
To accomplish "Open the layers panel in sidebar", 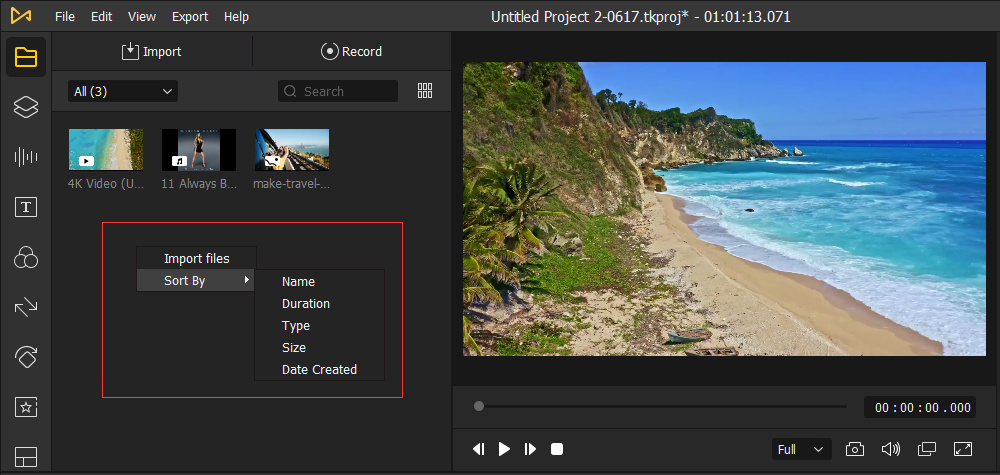I will 26,107.
